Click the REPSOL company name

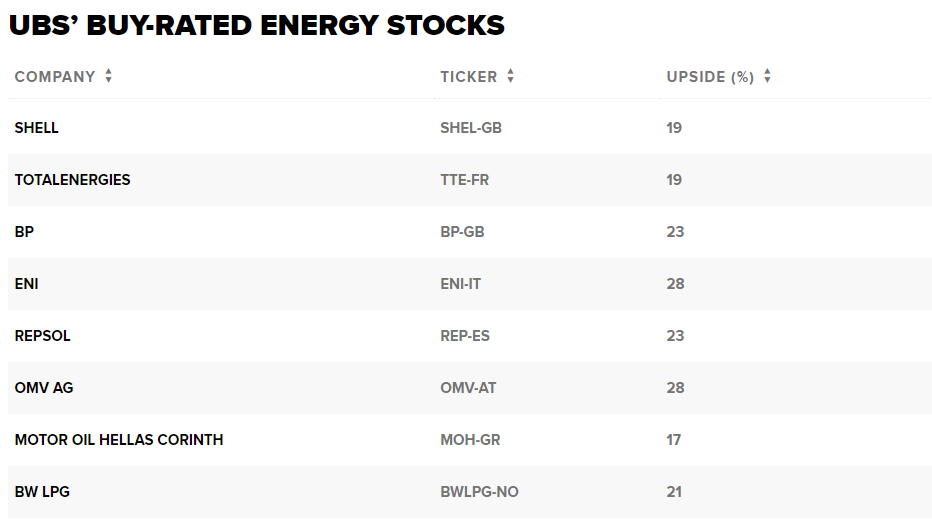click(42, 336)
